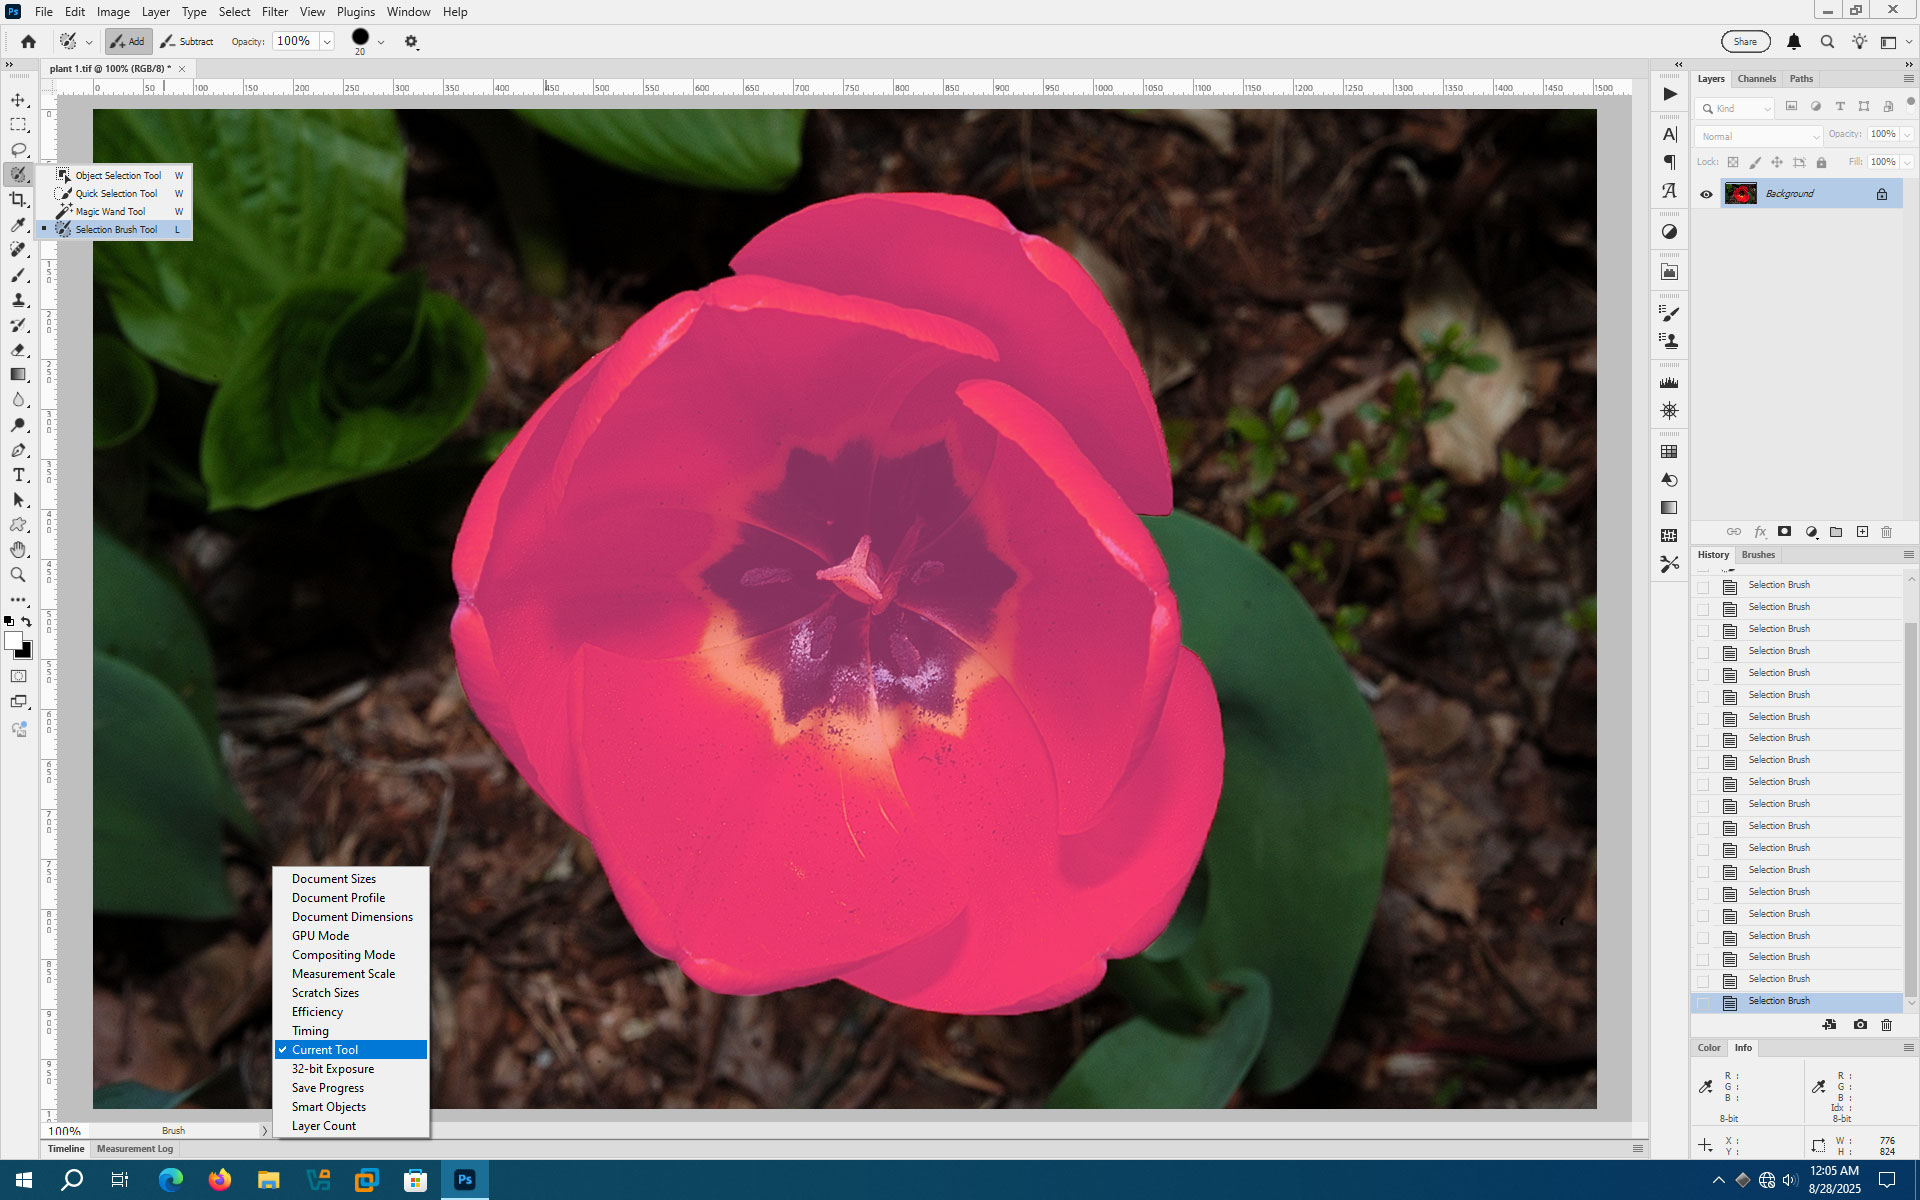
Task: Create a new layer in the Layers panel
Action: tap(1863, 531)
